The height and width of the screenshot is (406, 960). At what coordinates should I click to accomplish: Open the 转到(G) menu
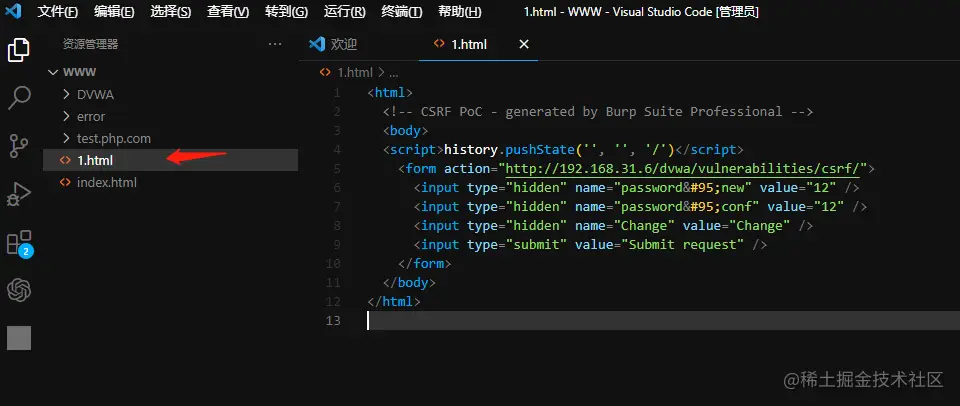point(287,12)
